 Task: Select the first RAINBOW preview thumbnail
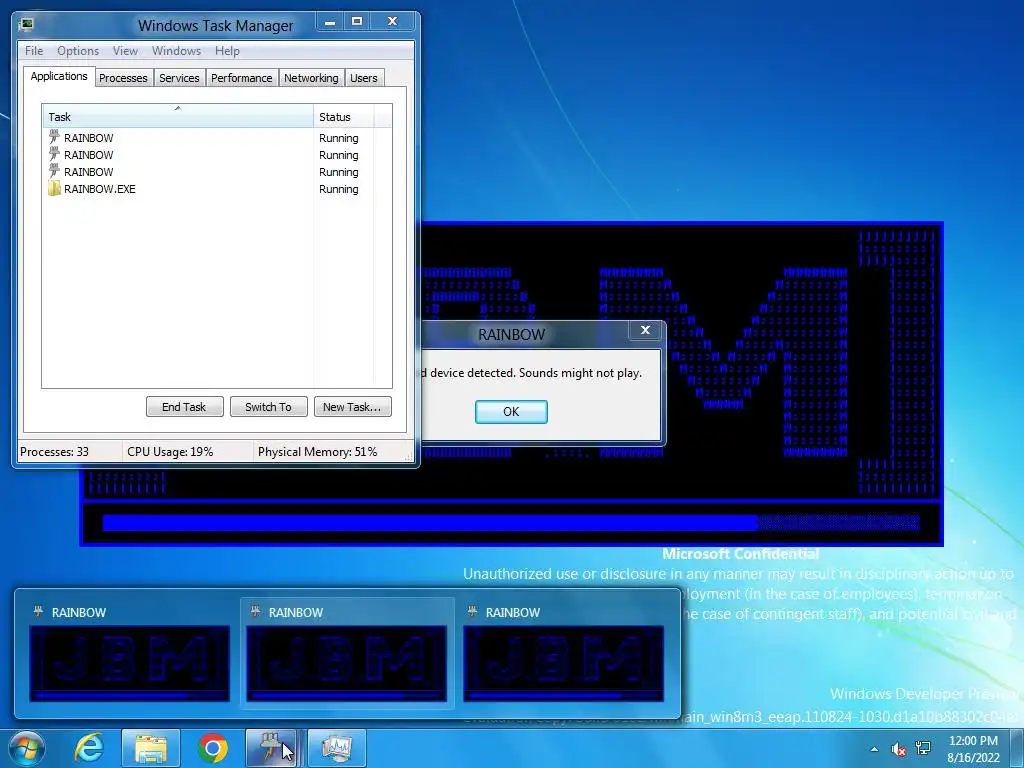point(129,653)
